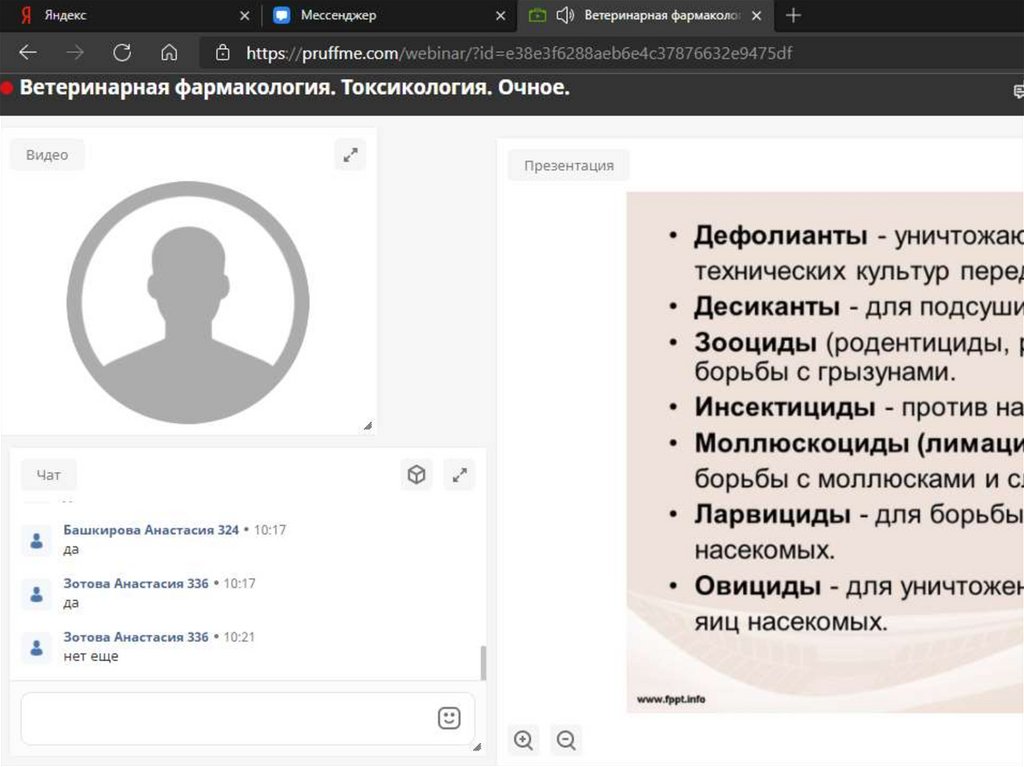
Task: Reload the webinar page
Action: (x=122, y=53)
